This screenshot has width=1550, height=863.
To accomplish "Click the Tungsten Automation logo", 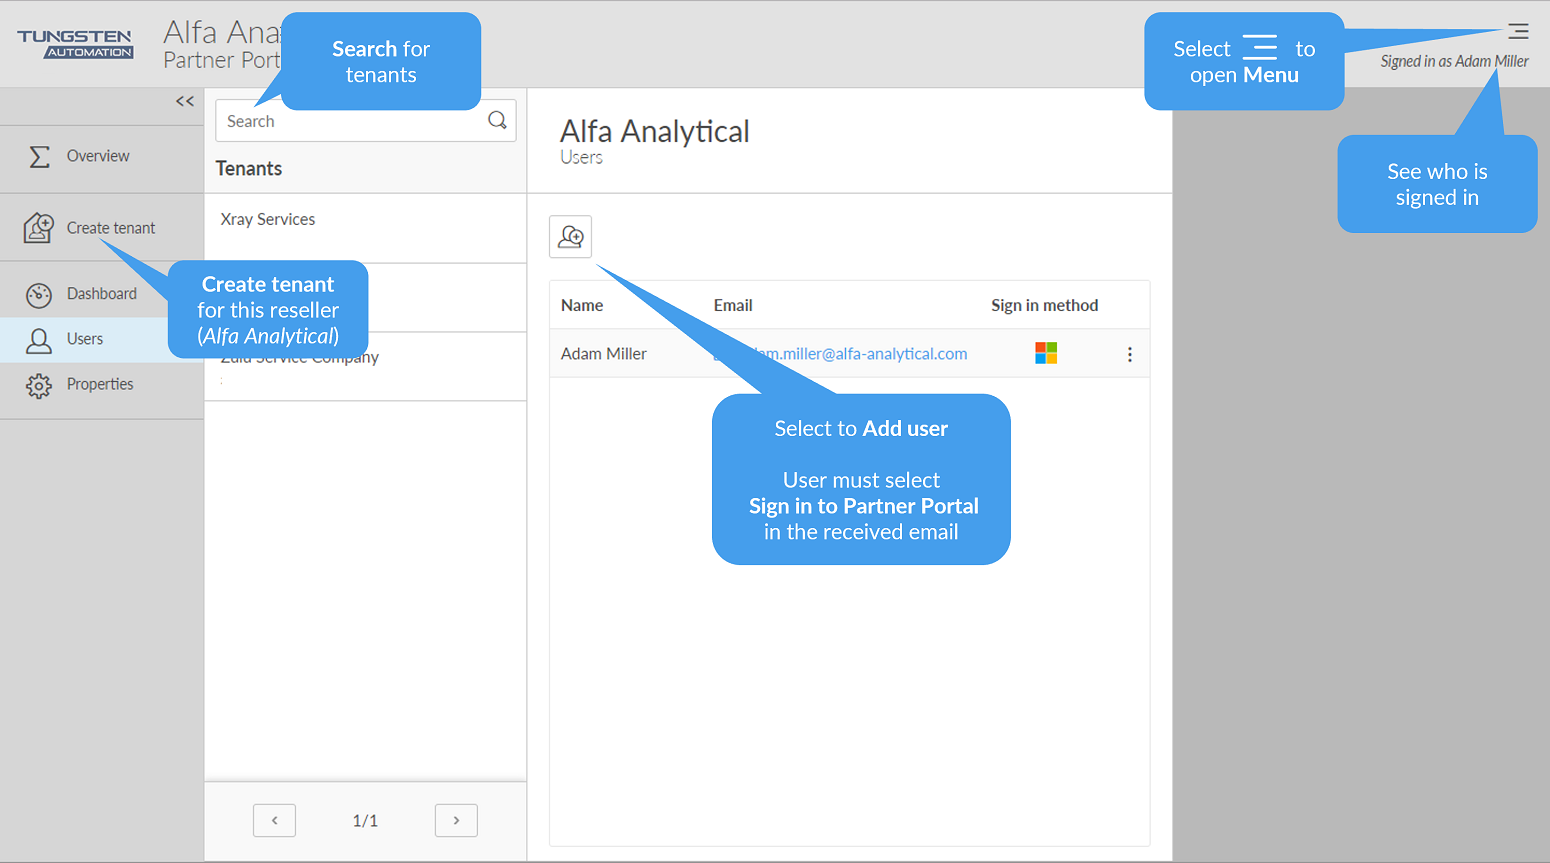I will pyautogui.click(x=75, y=43).
